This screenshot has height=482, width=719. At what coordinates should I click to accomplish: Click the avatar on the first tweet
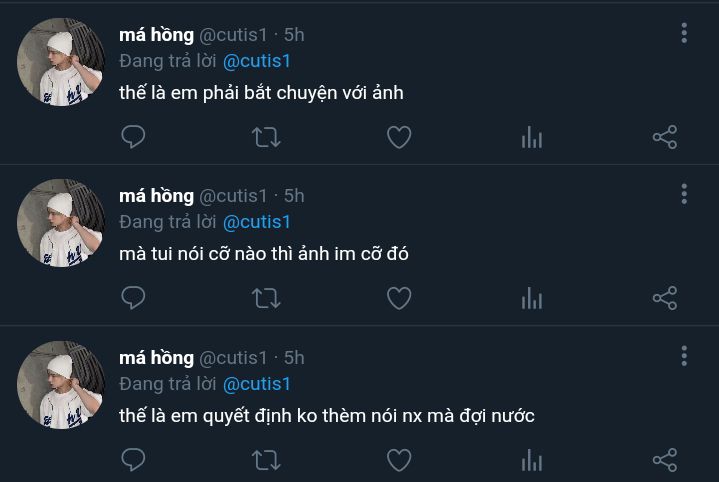60,62
